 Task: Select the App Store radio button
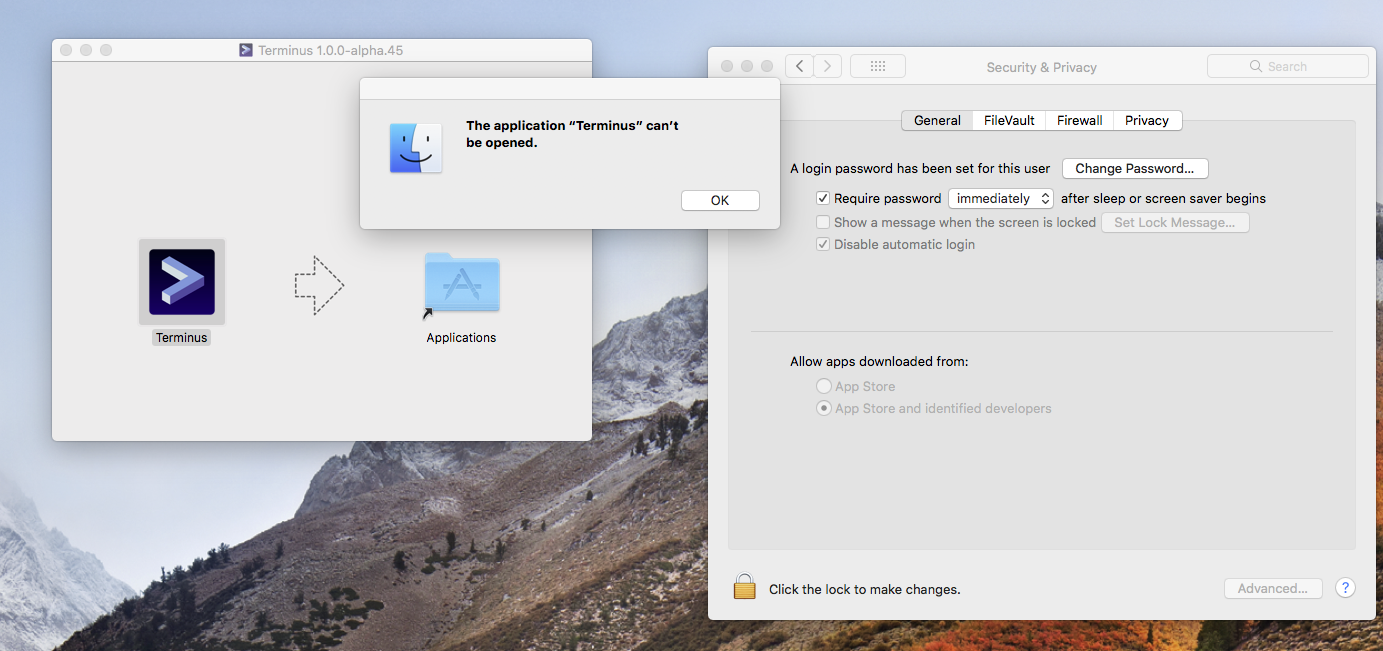(823, 385)
